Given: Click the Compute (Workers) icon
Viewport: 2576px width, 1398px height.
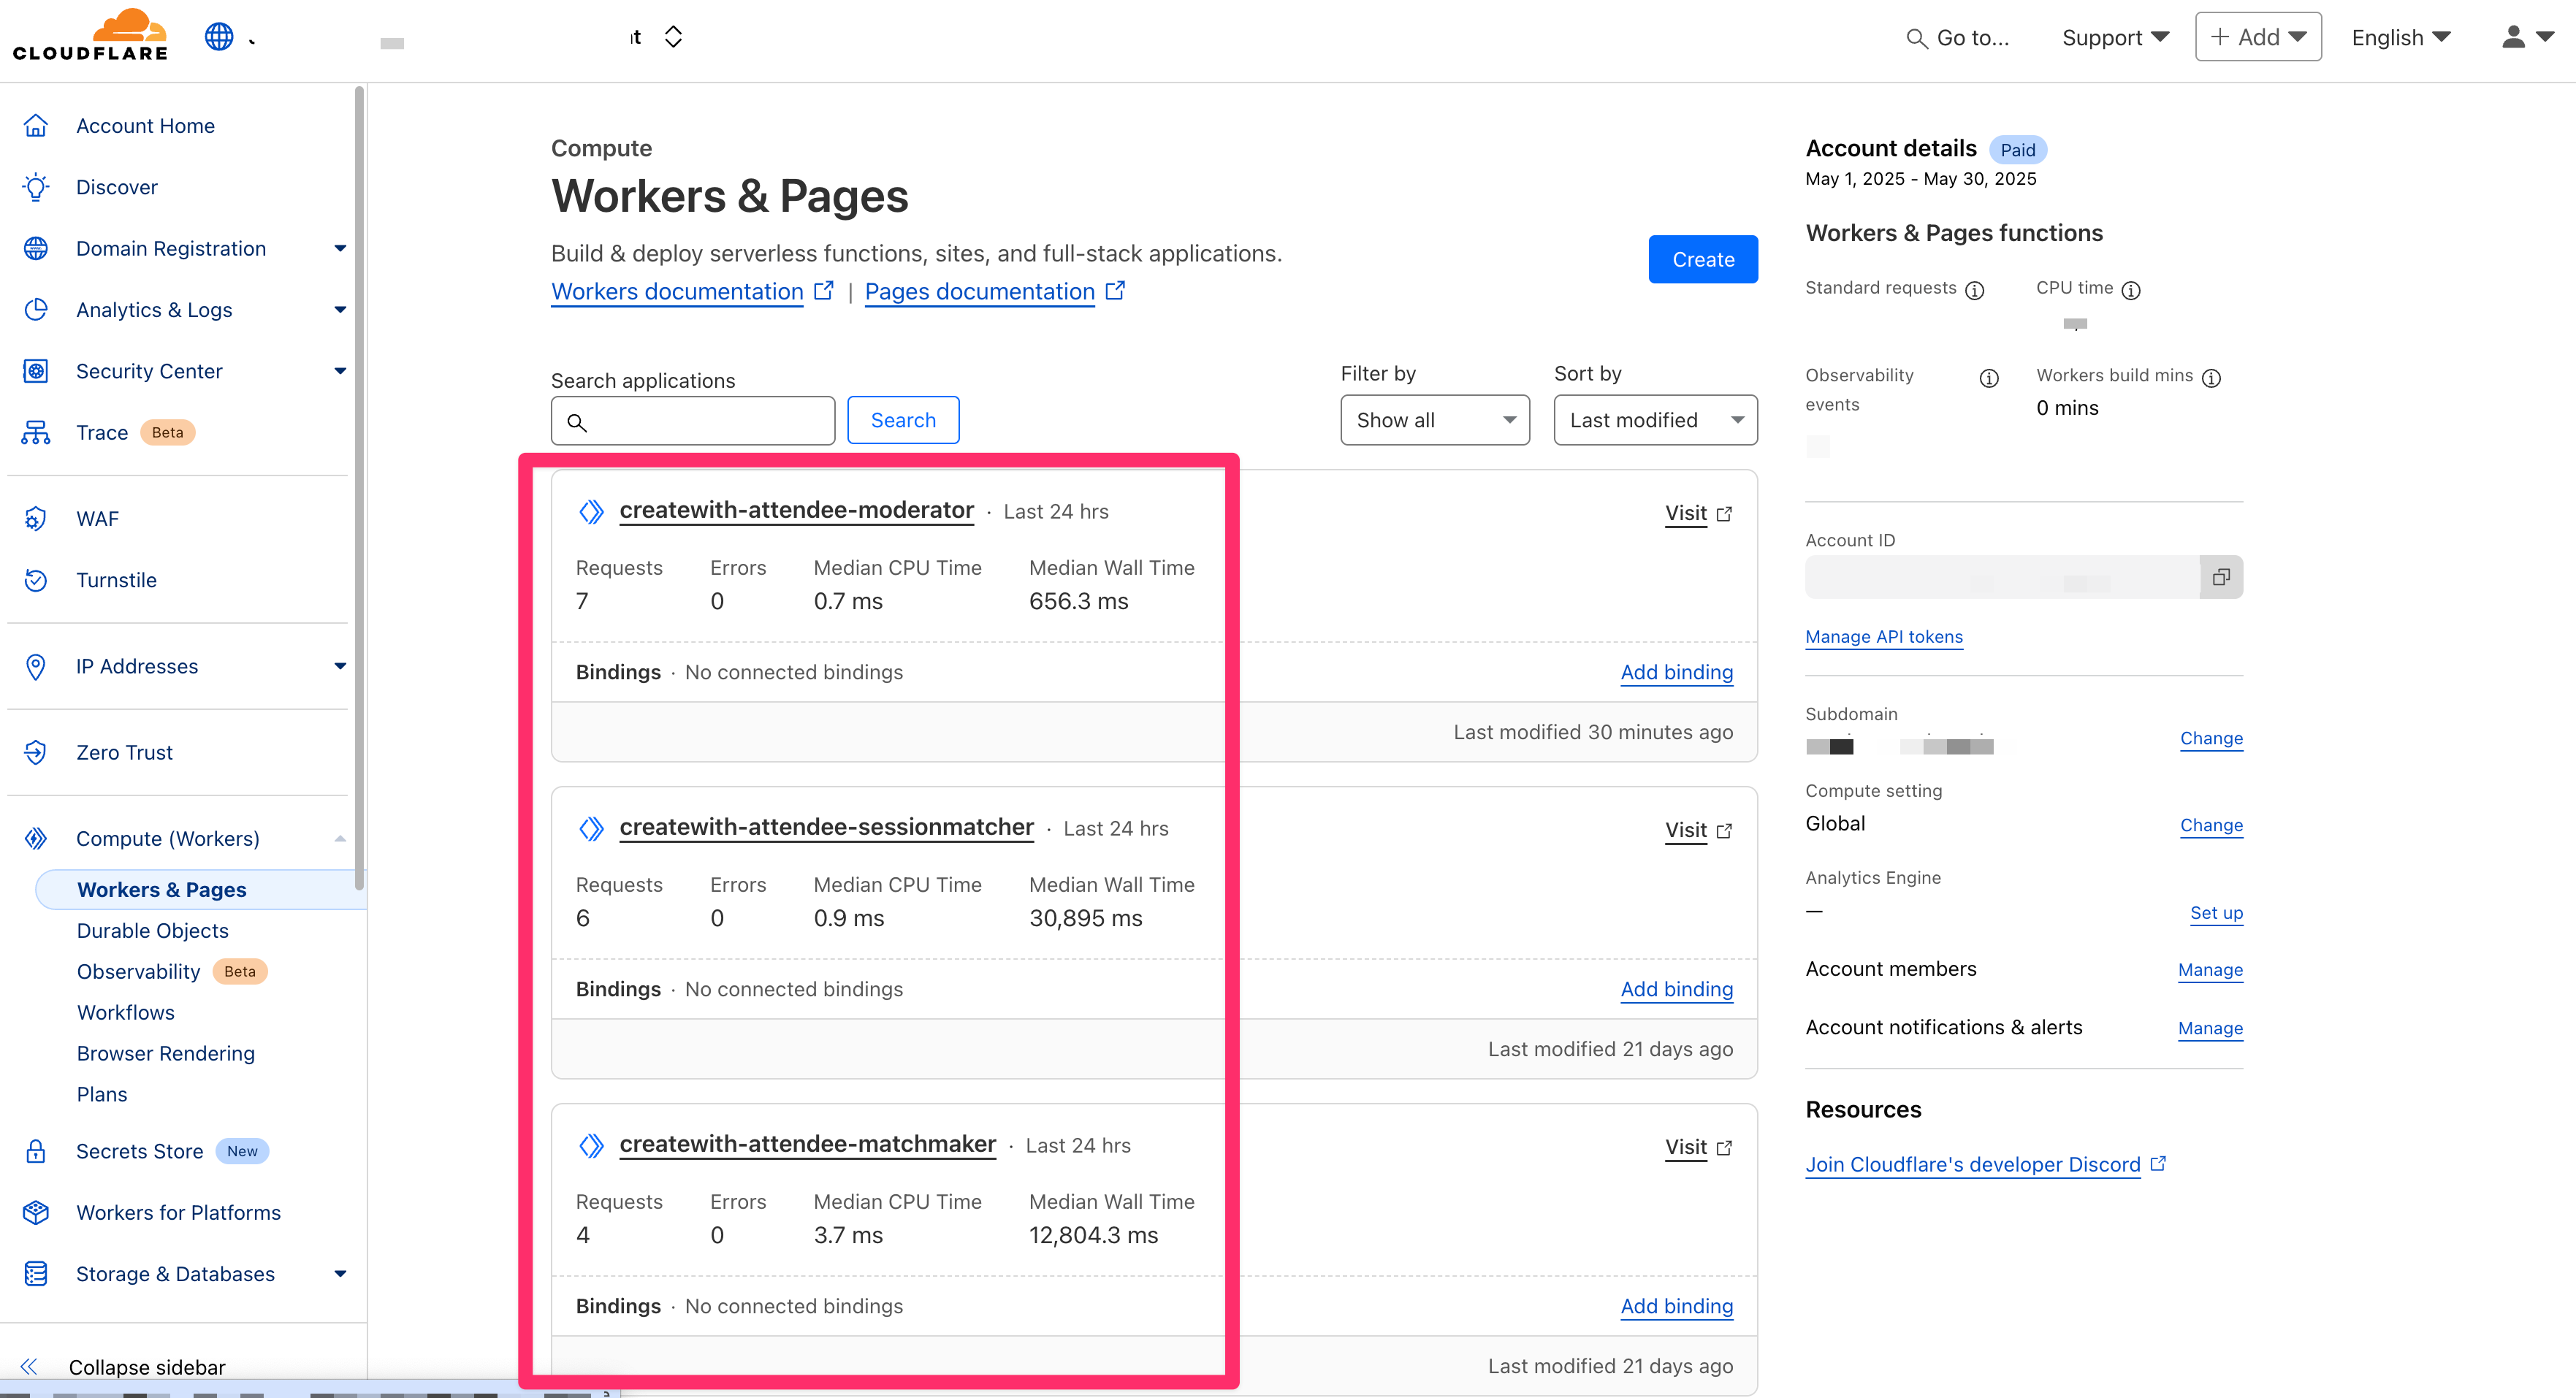Looking at the screenshot, I should pyautogui.click(x=36, y=838).
